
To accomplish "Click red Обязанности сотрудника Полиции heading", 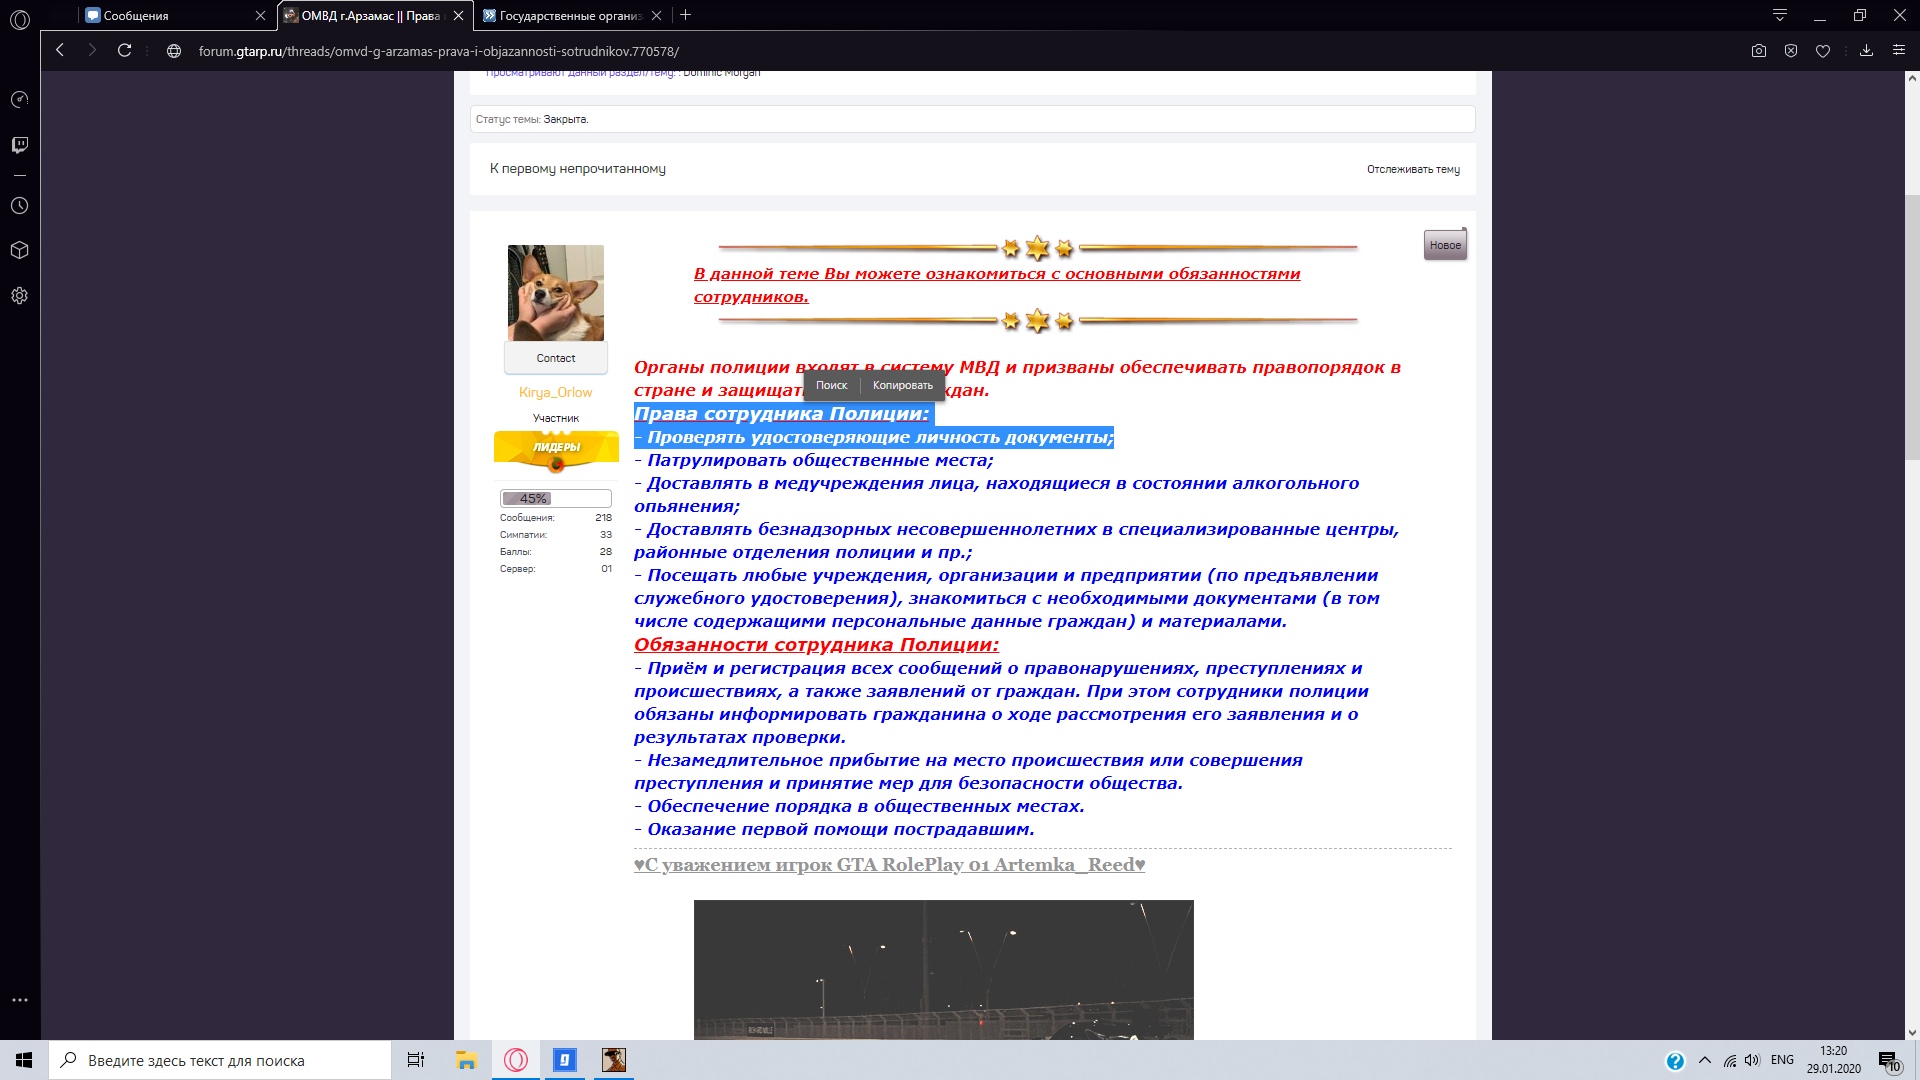I will (816, 645).
